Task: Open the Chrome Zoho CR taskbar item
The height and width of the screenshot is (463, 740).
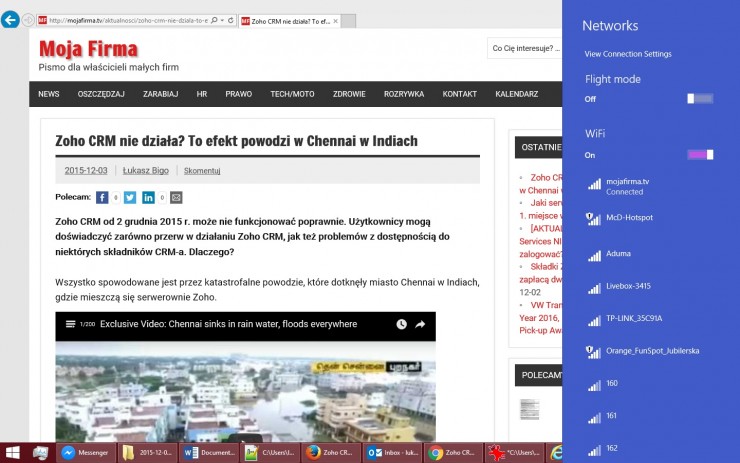Action: [x=454, y=453]
